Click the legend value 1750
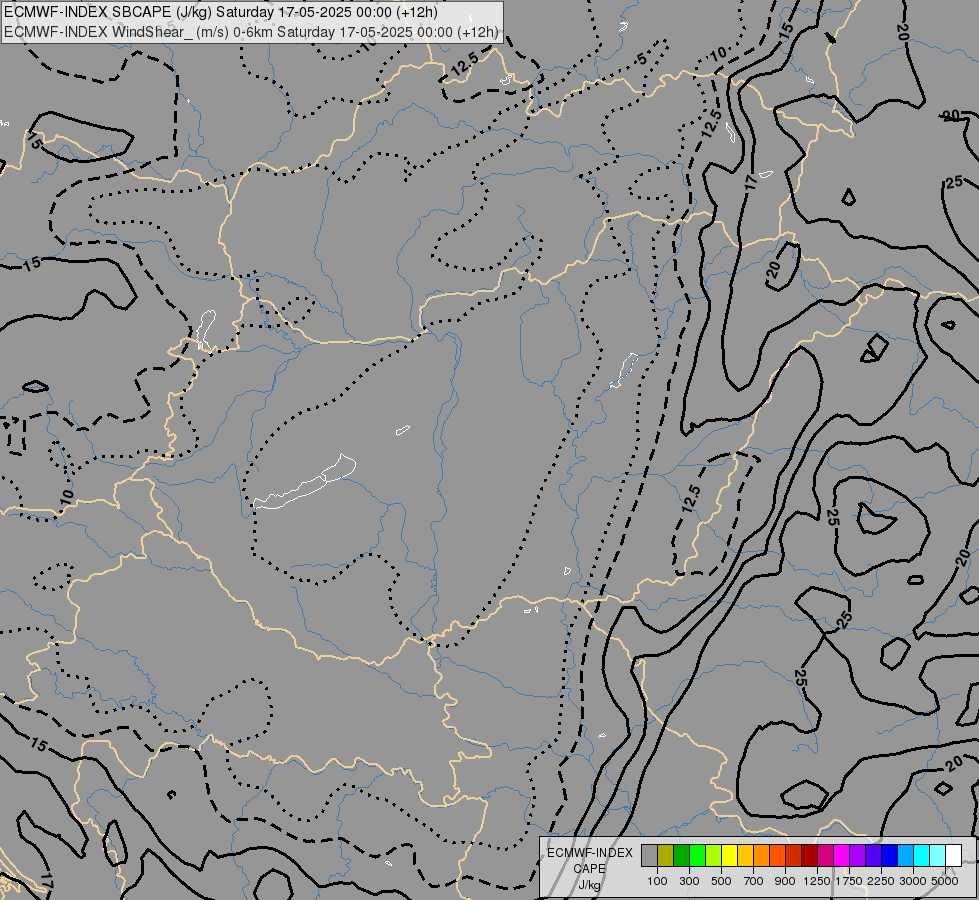The image size is (979, 900). [x=849, y=881]
